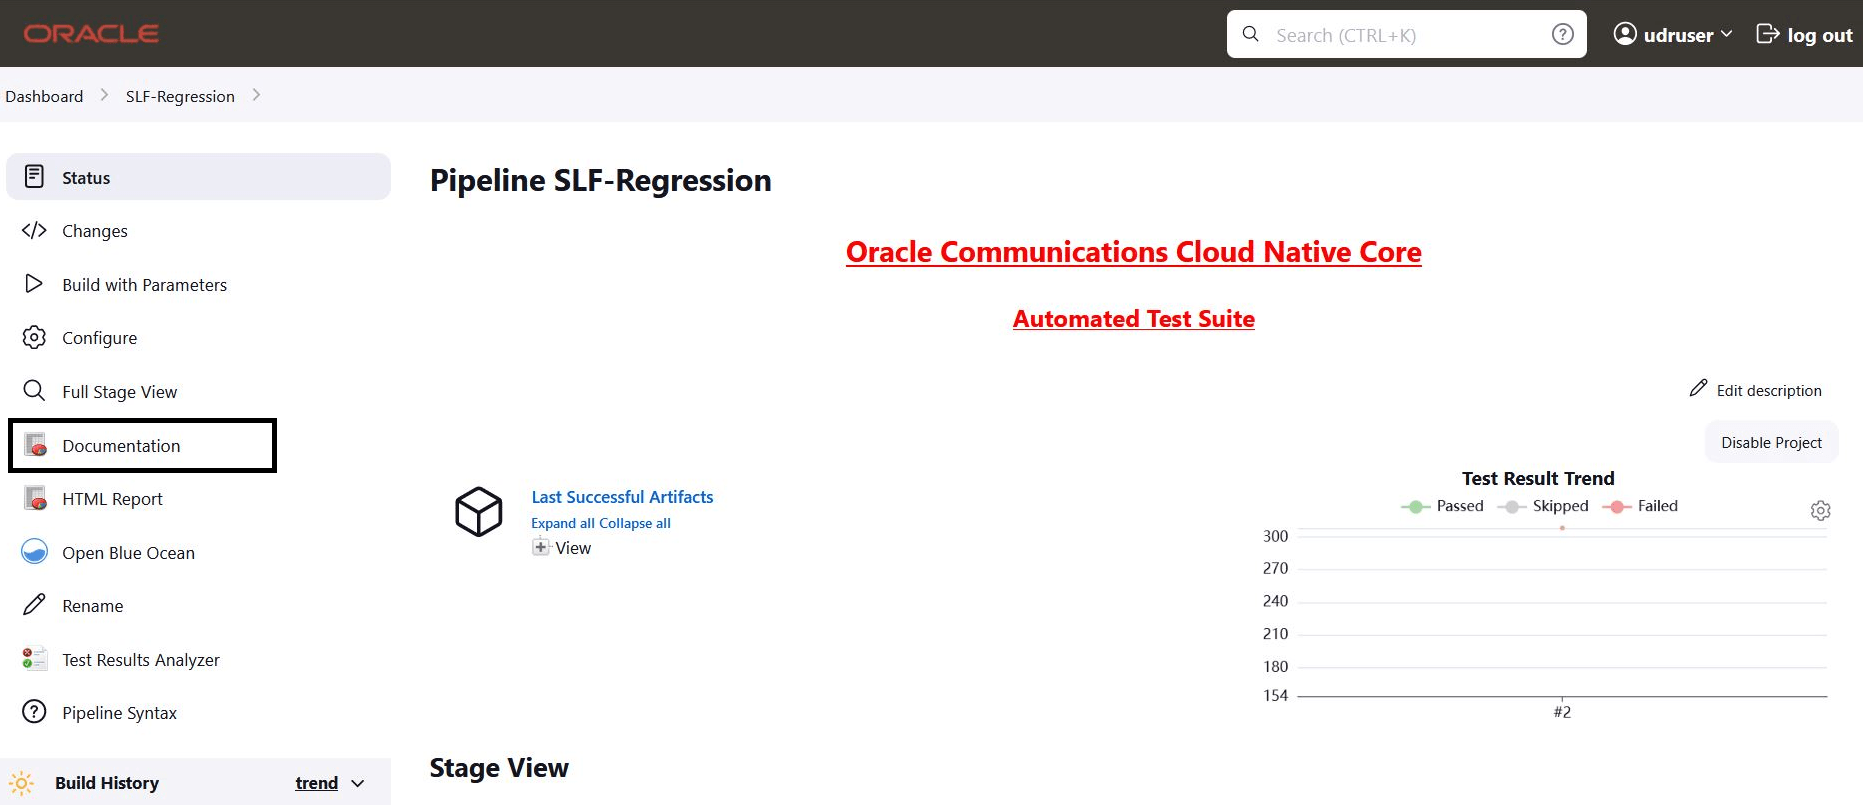Click the Build History sun icon
The width and height of the screenshot is (1863, 805).
point(21,782)
